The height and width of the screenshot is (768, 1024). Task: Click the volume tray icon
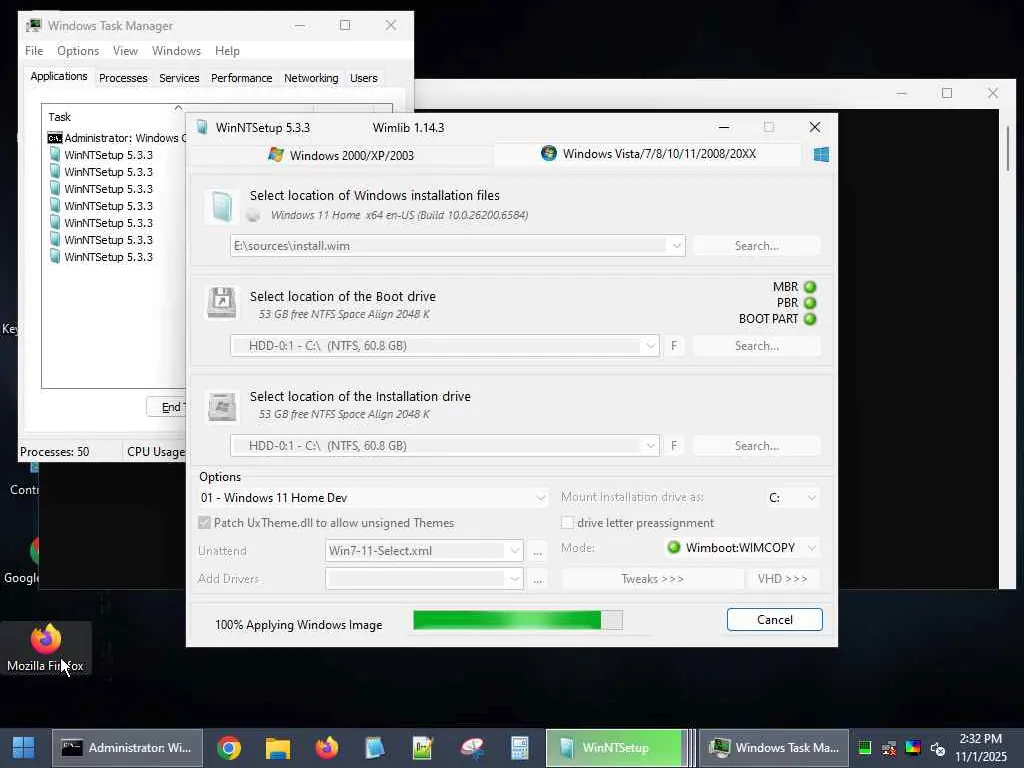[937, 748]
